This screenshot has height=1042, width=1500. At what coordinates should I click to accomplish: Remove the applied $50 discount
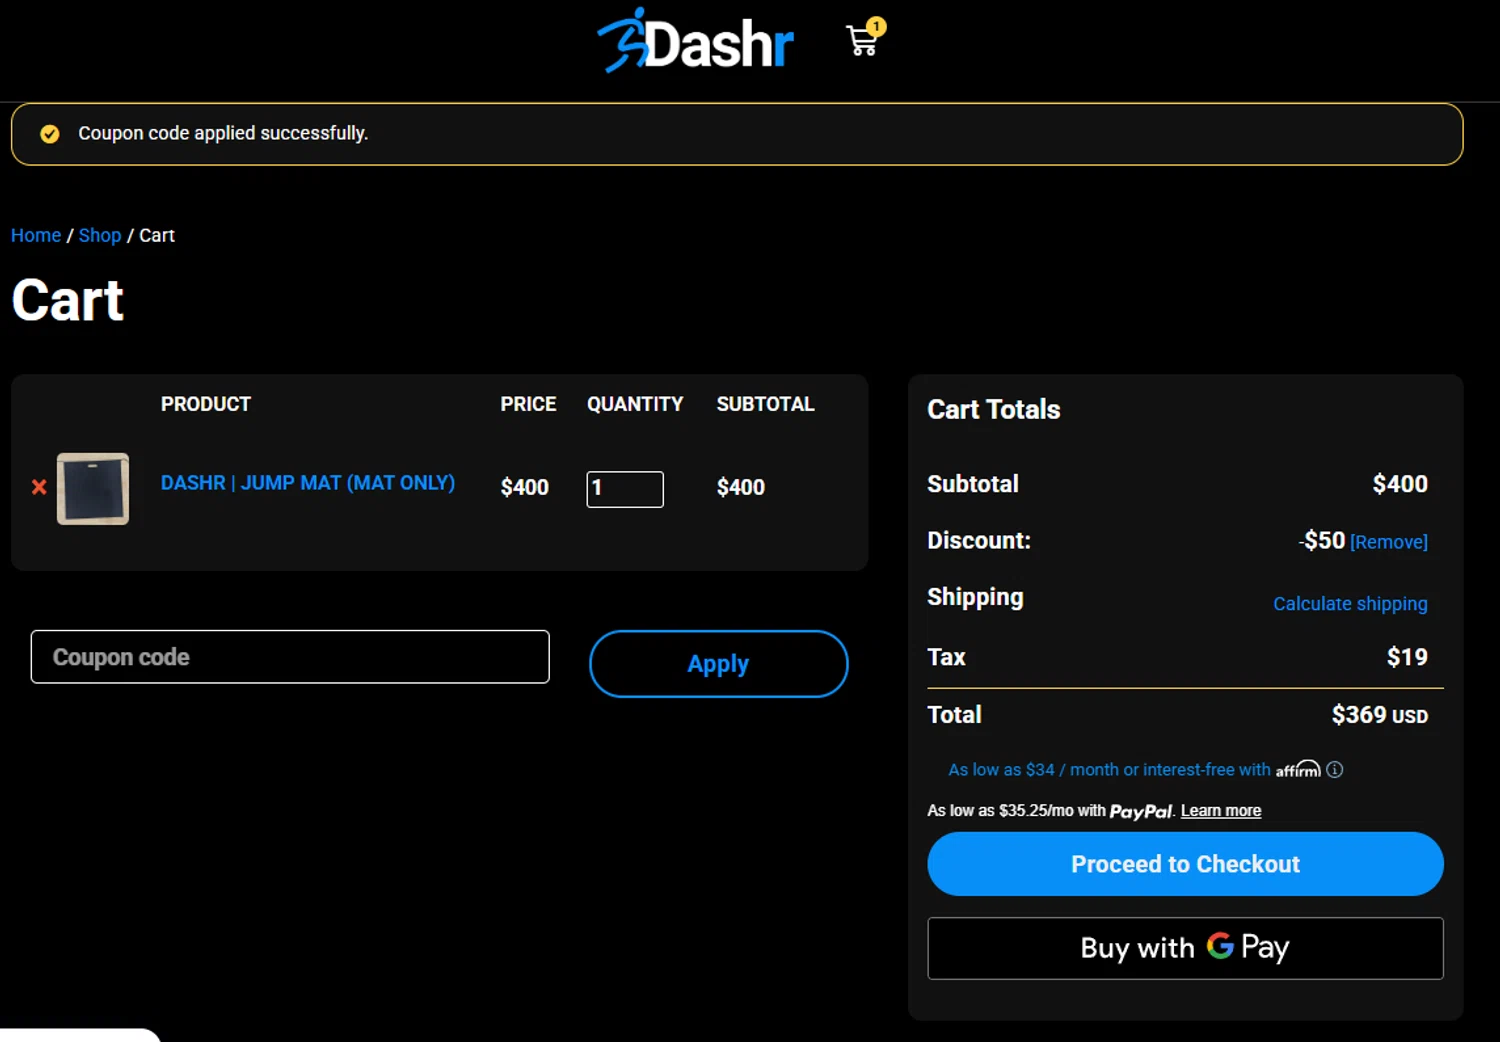coord(1389,542)
